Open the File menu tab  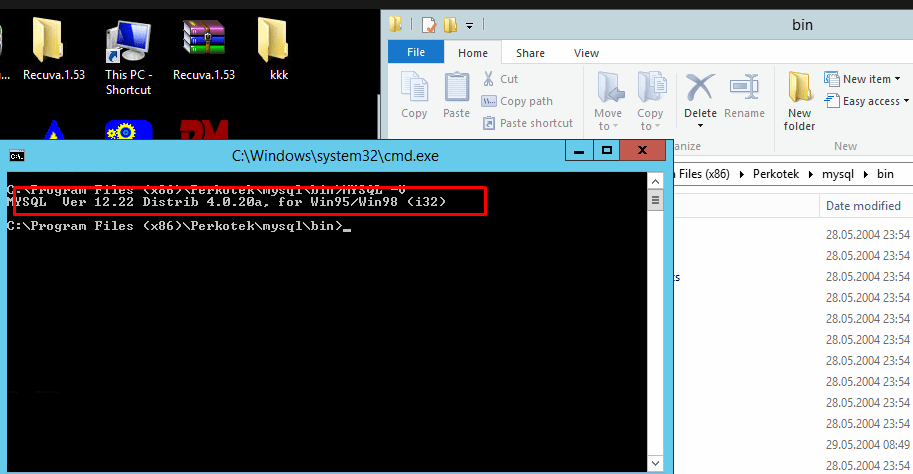[416, 53]
